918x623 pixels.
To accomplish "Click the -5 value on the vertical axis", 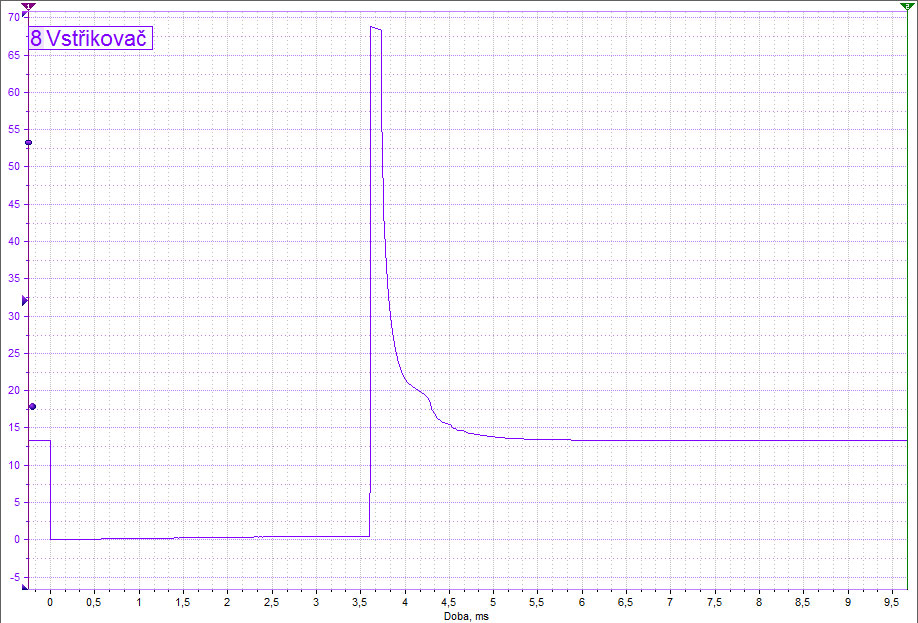I will tap(14, 577).
